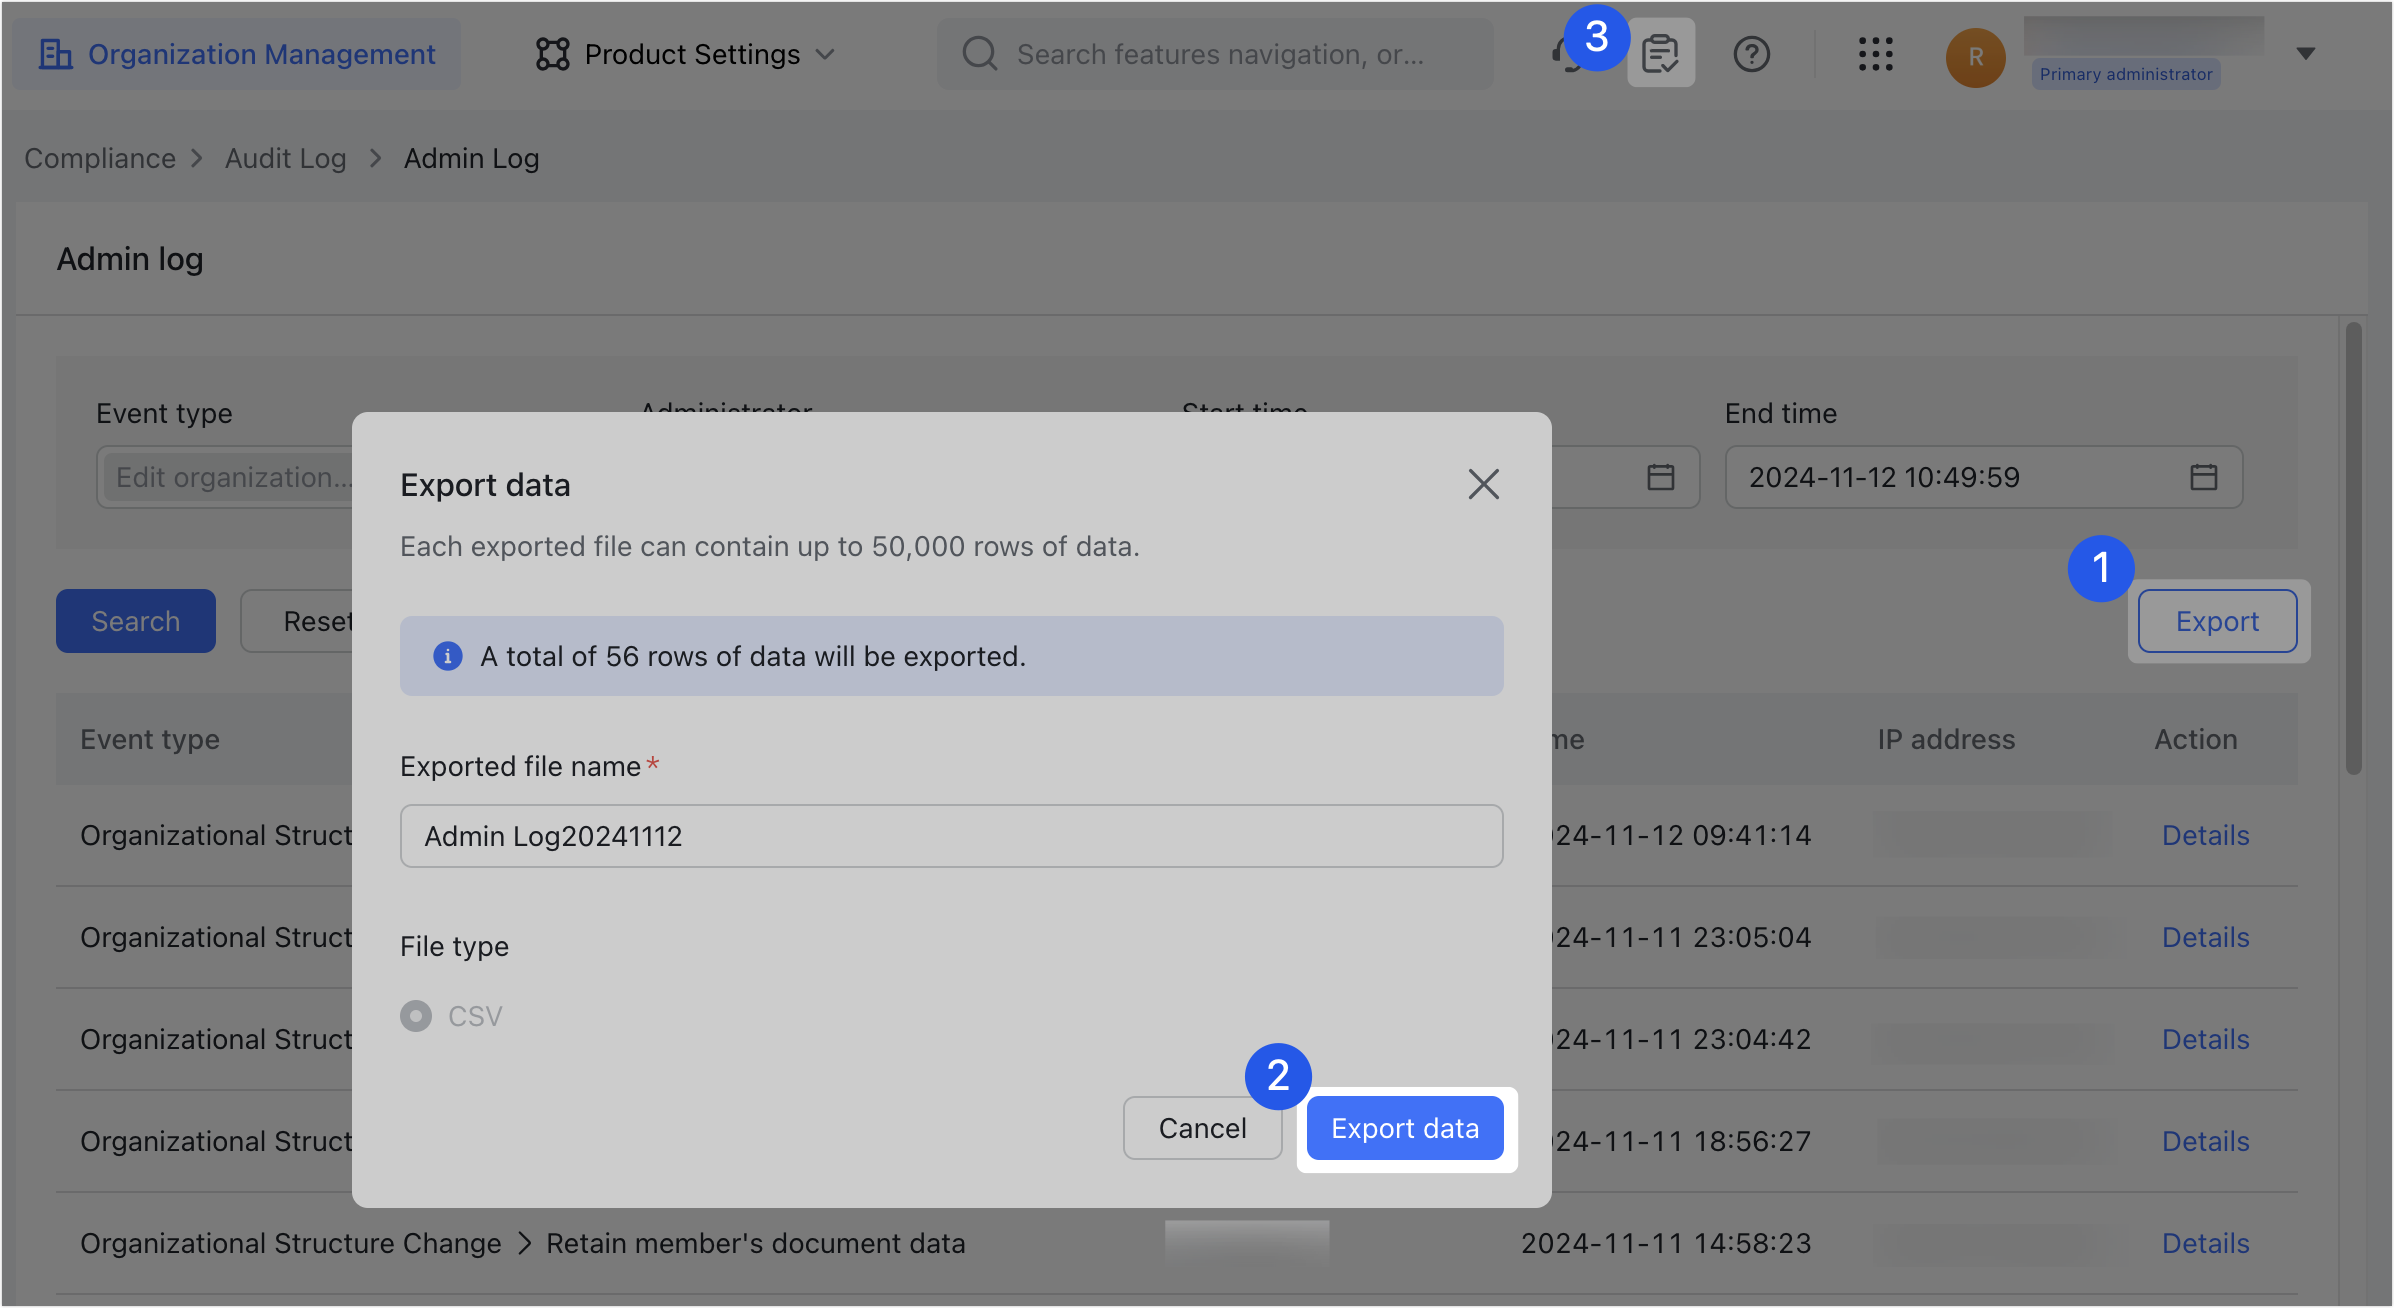Open Organization Management tab
The image size is (2394, 1308).
tap(238, 54)
